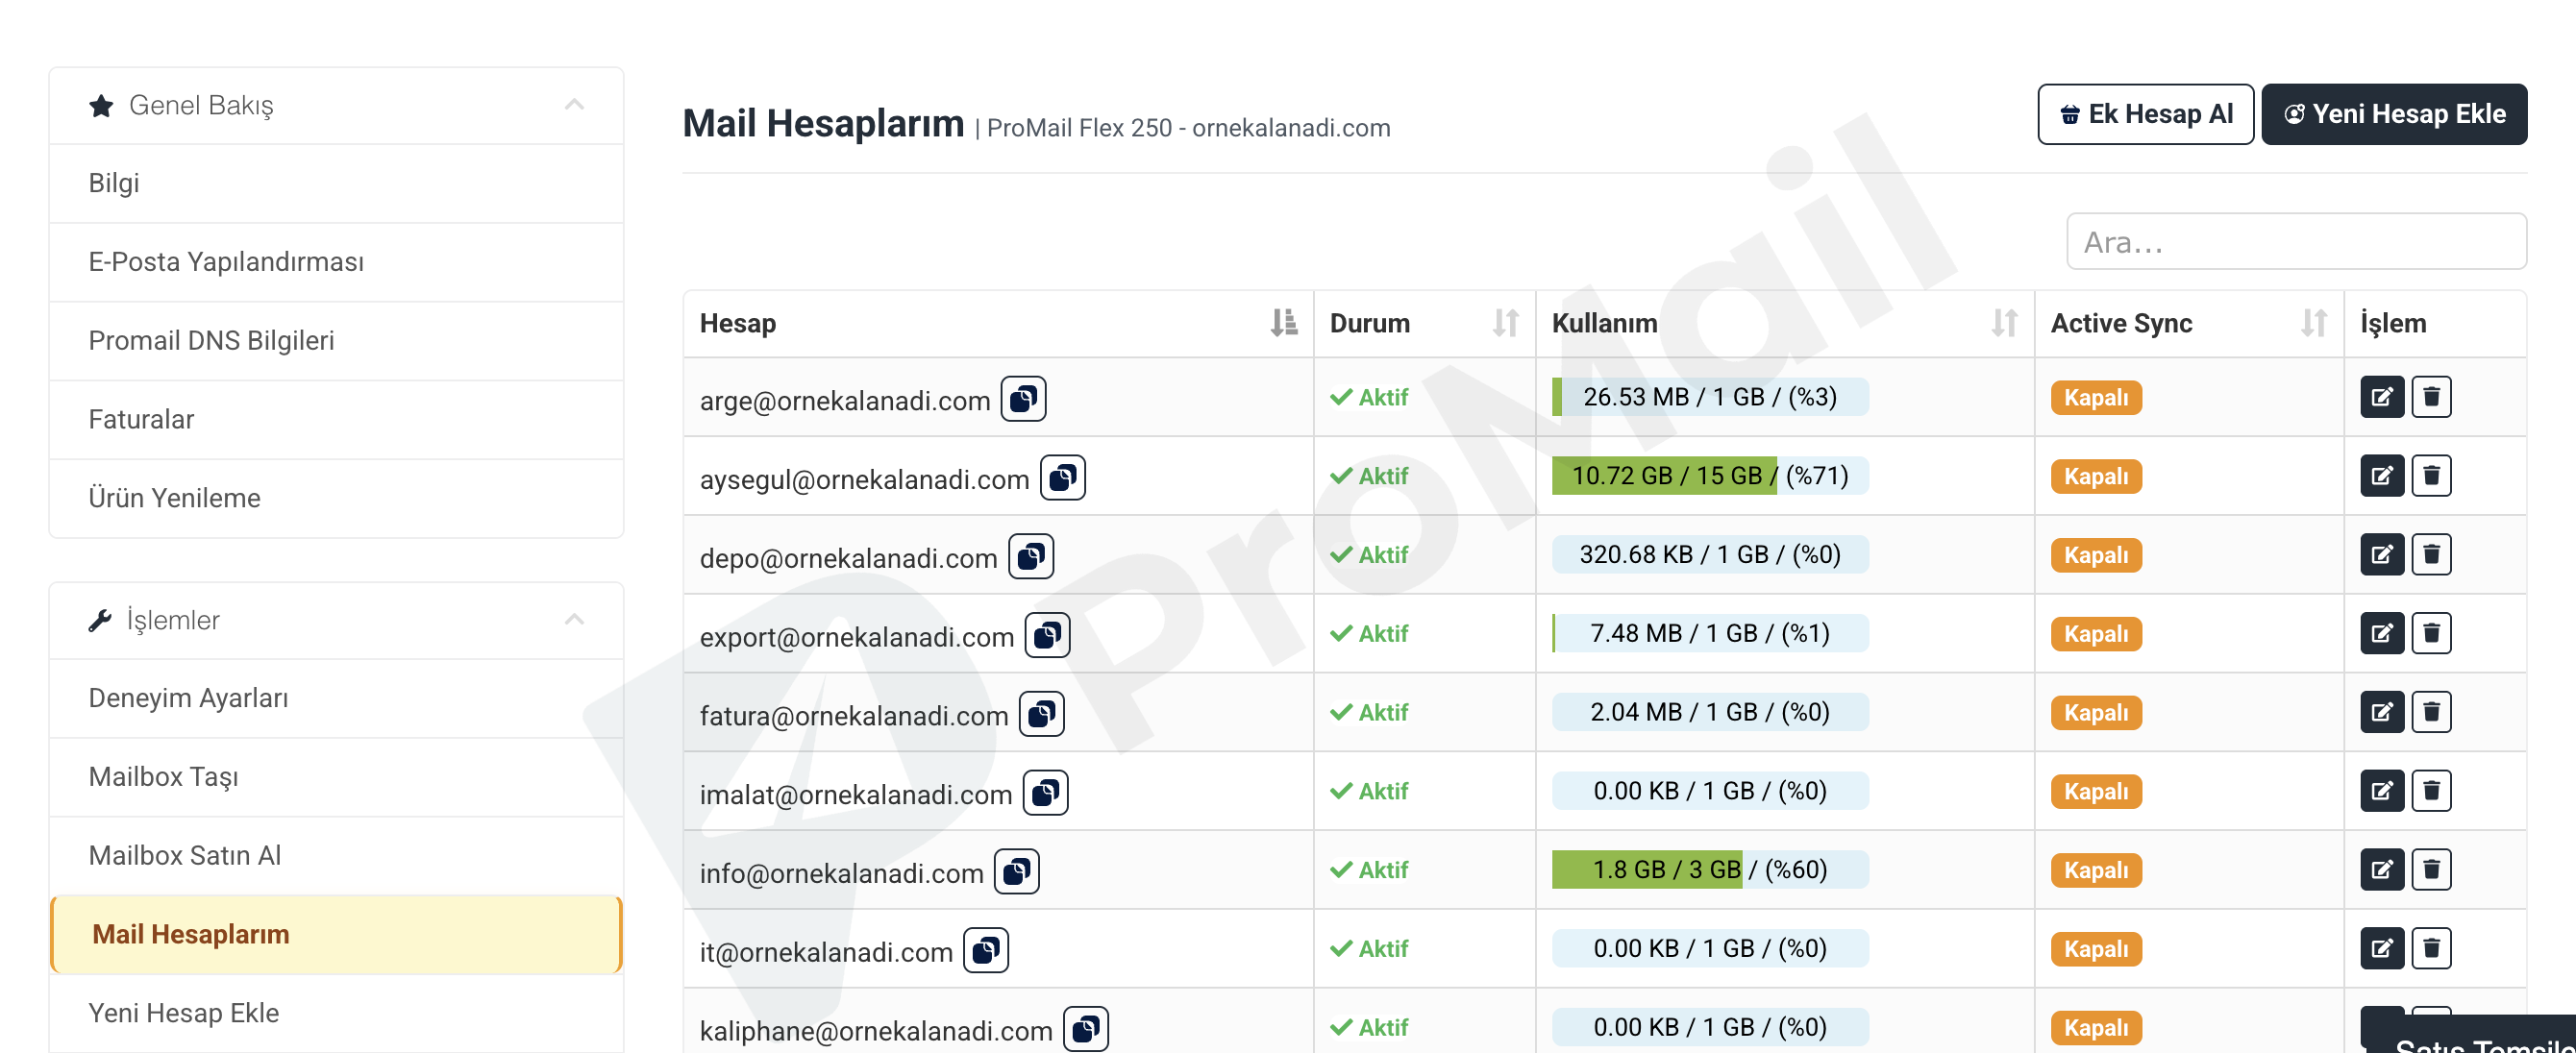Copy the imalat@ornekalanadi.com address
The width and height of the screenshot is (2576, 1053).
point(1045,793)
